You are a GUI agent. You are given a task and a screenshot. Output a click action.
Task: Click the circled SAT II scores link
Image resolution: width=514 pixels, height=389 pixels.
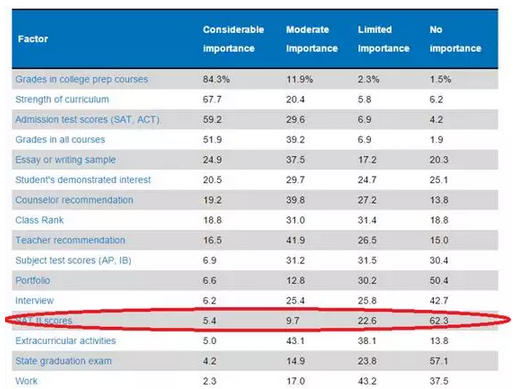[44, 321]
